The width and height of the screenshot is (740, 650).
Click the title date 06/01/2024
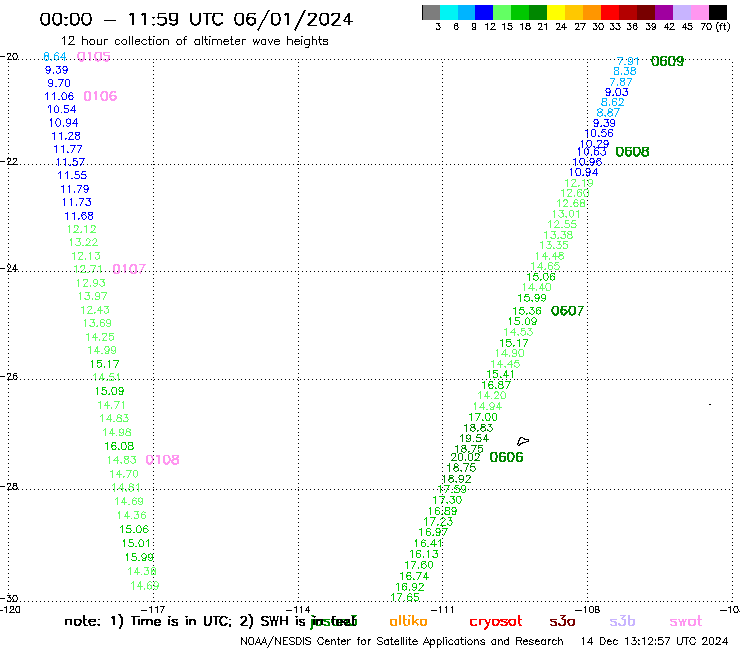[x=293, y=20]
